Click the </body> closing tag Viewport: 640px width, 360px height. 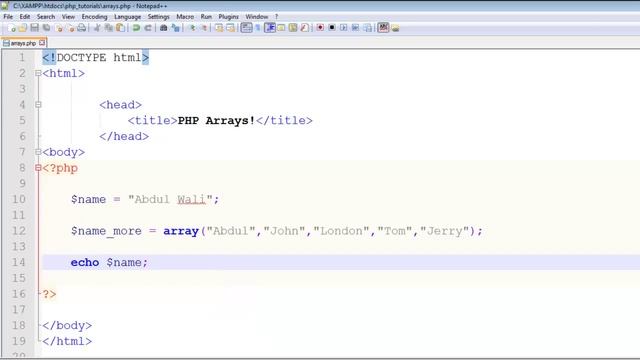click(x=67, y=326)
